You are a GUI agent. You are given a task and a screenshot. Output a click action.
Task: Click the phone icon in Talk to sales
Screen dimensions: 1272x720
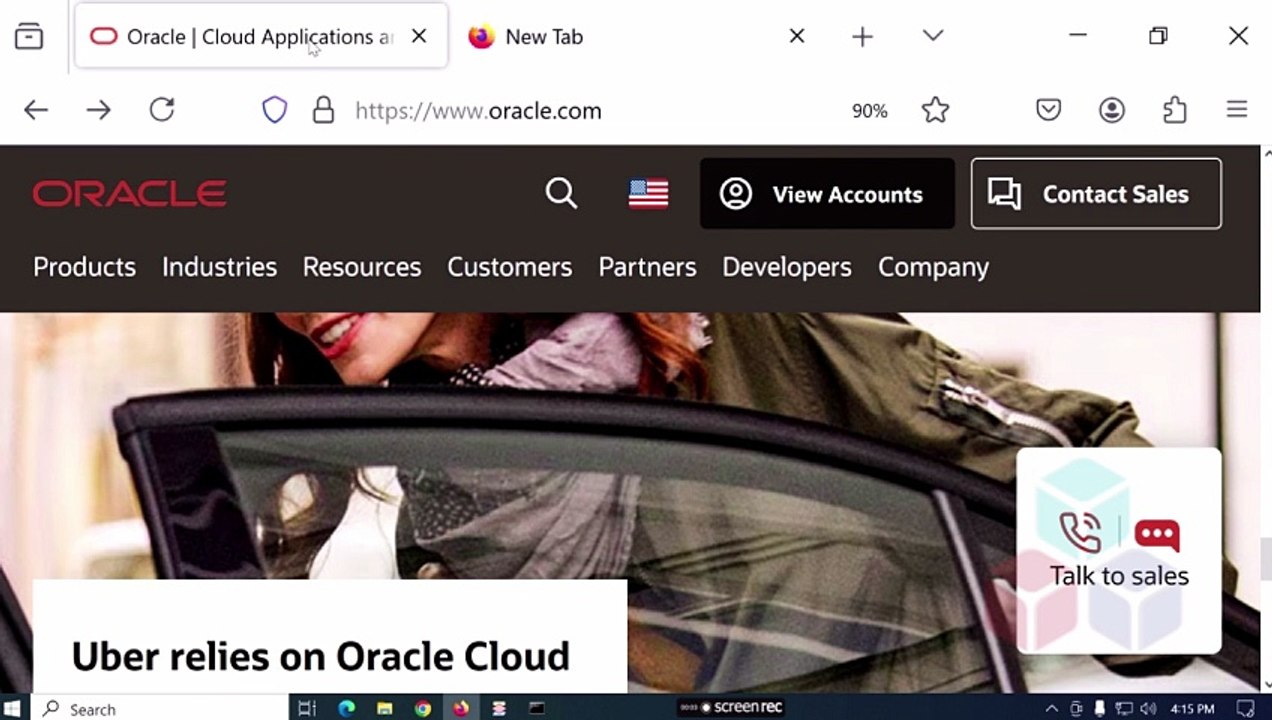pyautogui.click(x=1080, y=533)
